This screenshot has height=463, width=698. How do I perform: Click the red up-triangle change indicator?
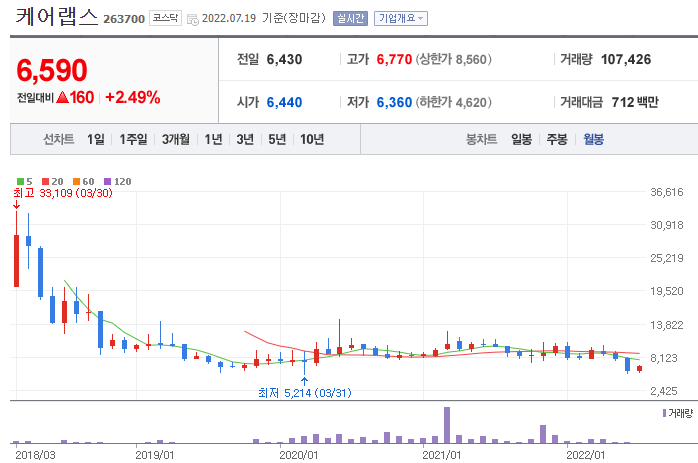tap(63, 97)
